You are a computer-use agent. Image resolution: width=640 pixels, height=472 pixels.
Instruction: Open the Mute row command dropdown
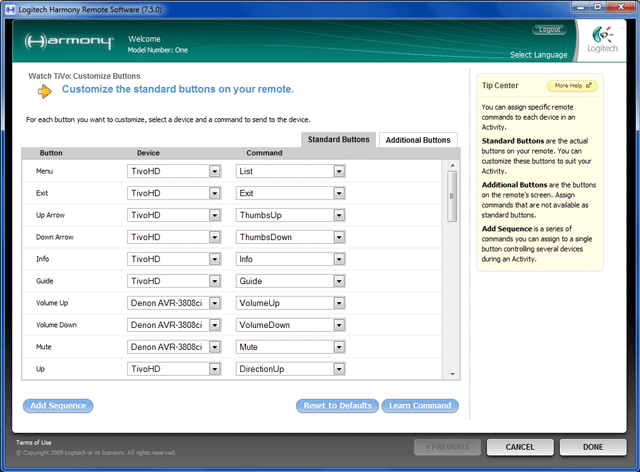pos(291,347)
